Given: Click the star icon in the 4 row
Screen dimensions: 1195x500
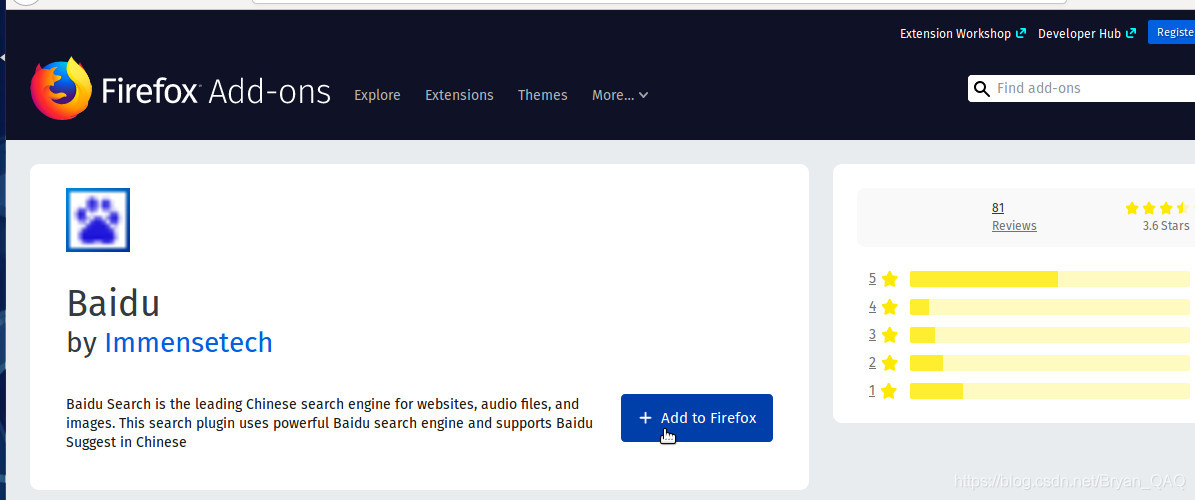Looking at the screenshot, I should click(889, 307).
